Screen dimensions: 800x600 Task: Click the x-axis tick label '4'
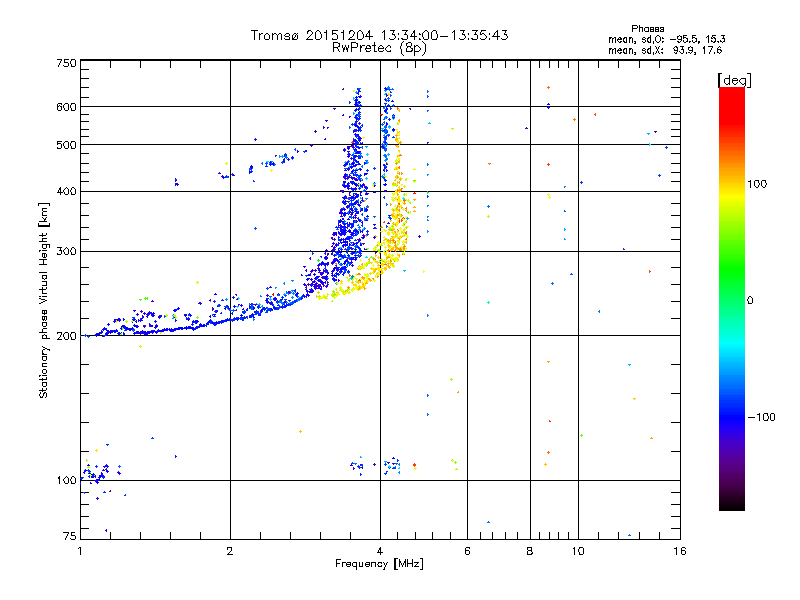pyautogui.click(x=380, y=551)
